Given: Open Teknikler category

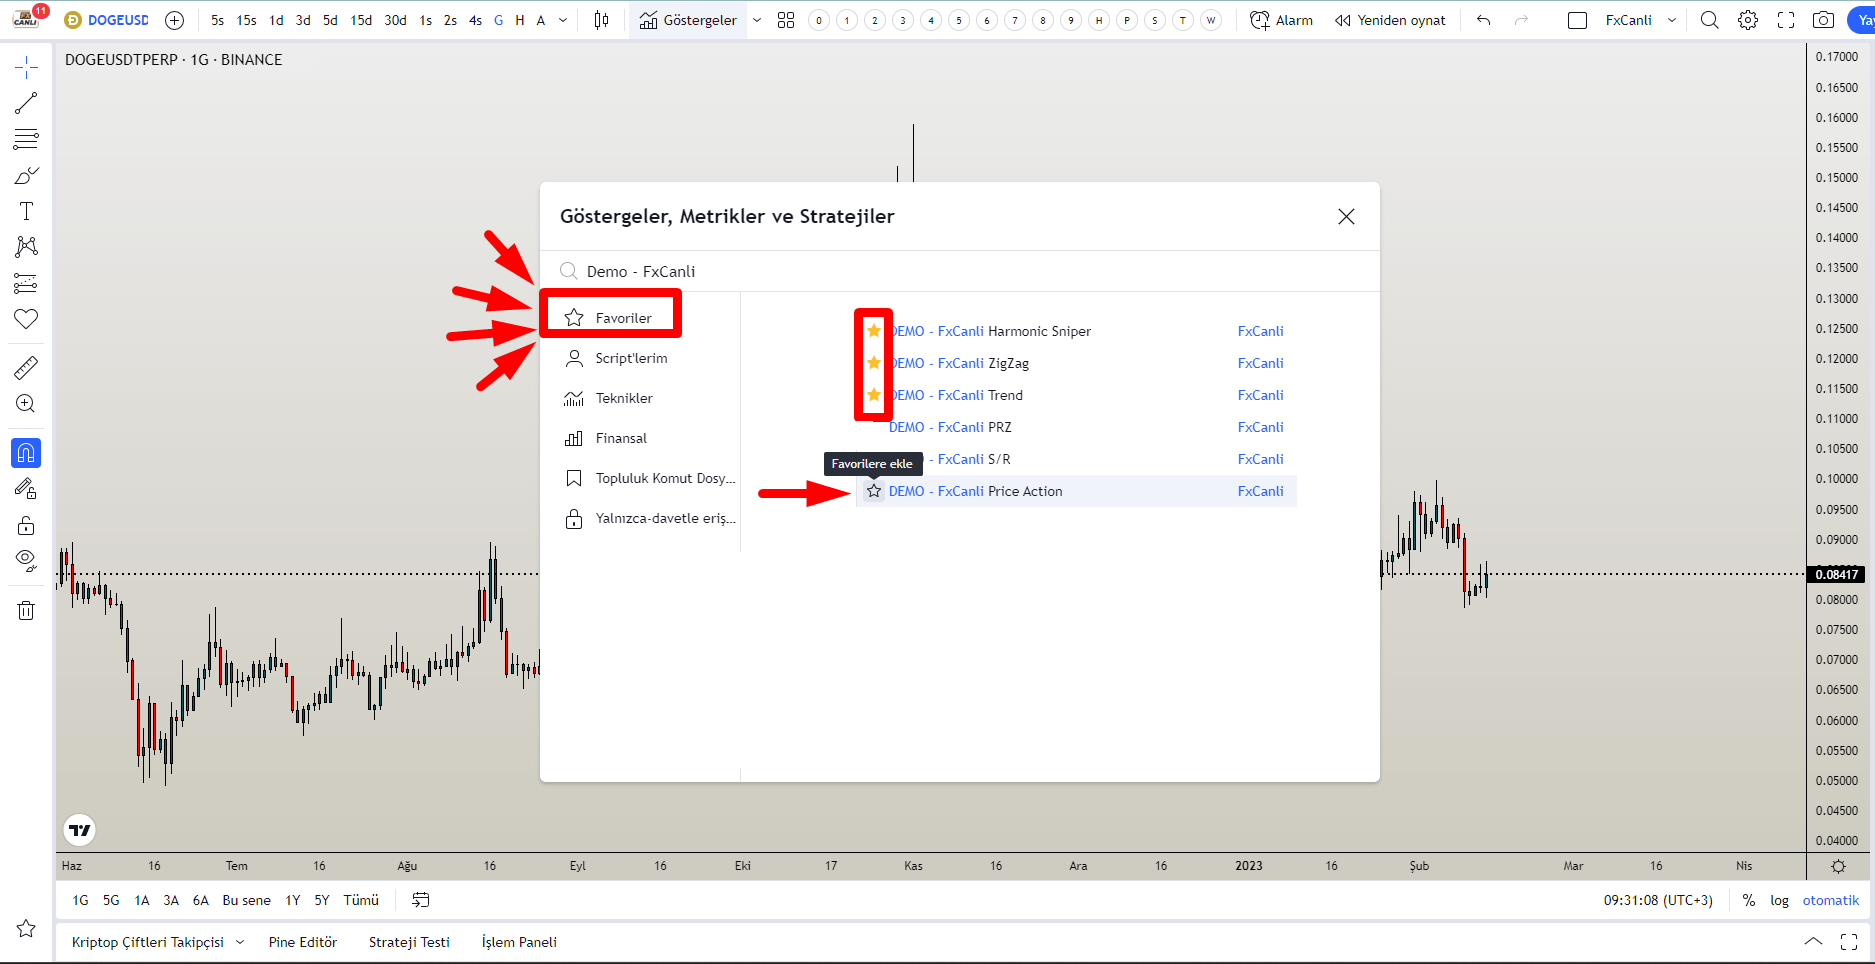Looking at the screenshot, I should click(624, 398).
